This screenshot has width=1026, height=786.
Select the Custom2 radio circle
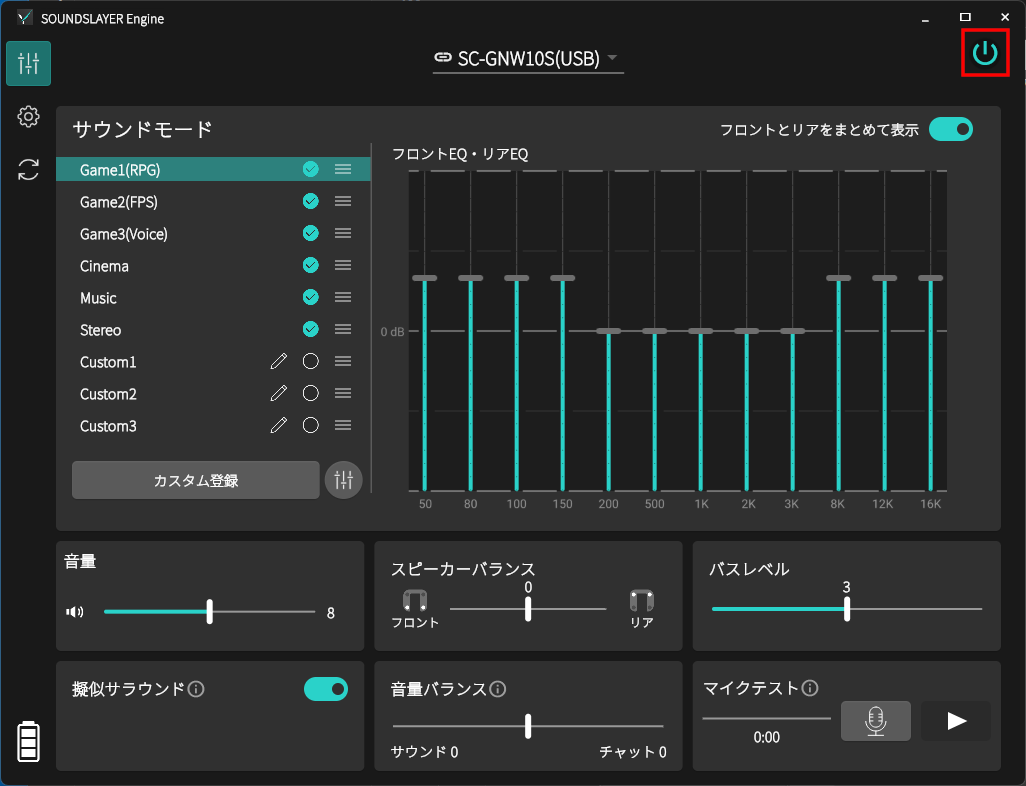click(x=310, y=394)
